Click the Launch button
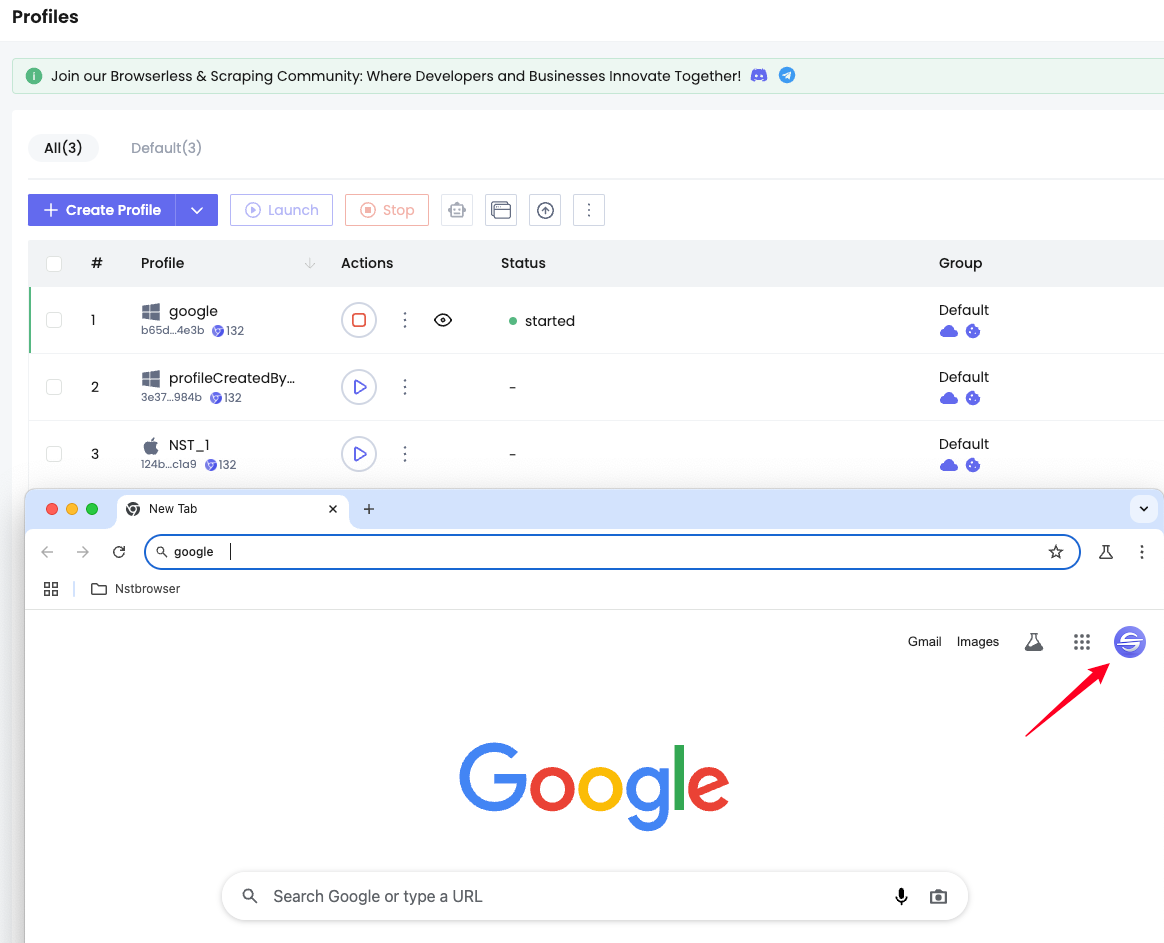 (281, 210)
